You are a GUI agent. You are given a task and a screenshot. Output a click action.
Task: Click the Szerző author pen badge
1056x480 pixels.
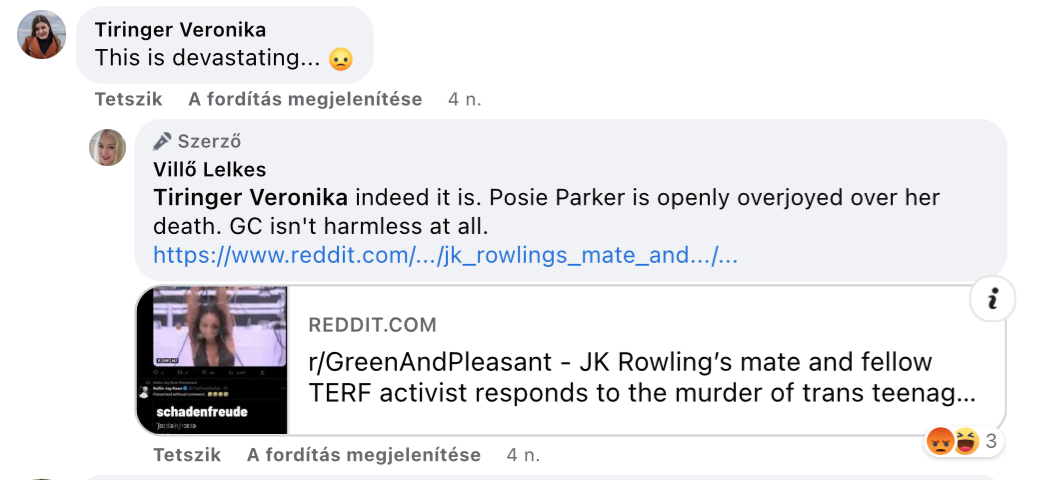coord(164,141)
